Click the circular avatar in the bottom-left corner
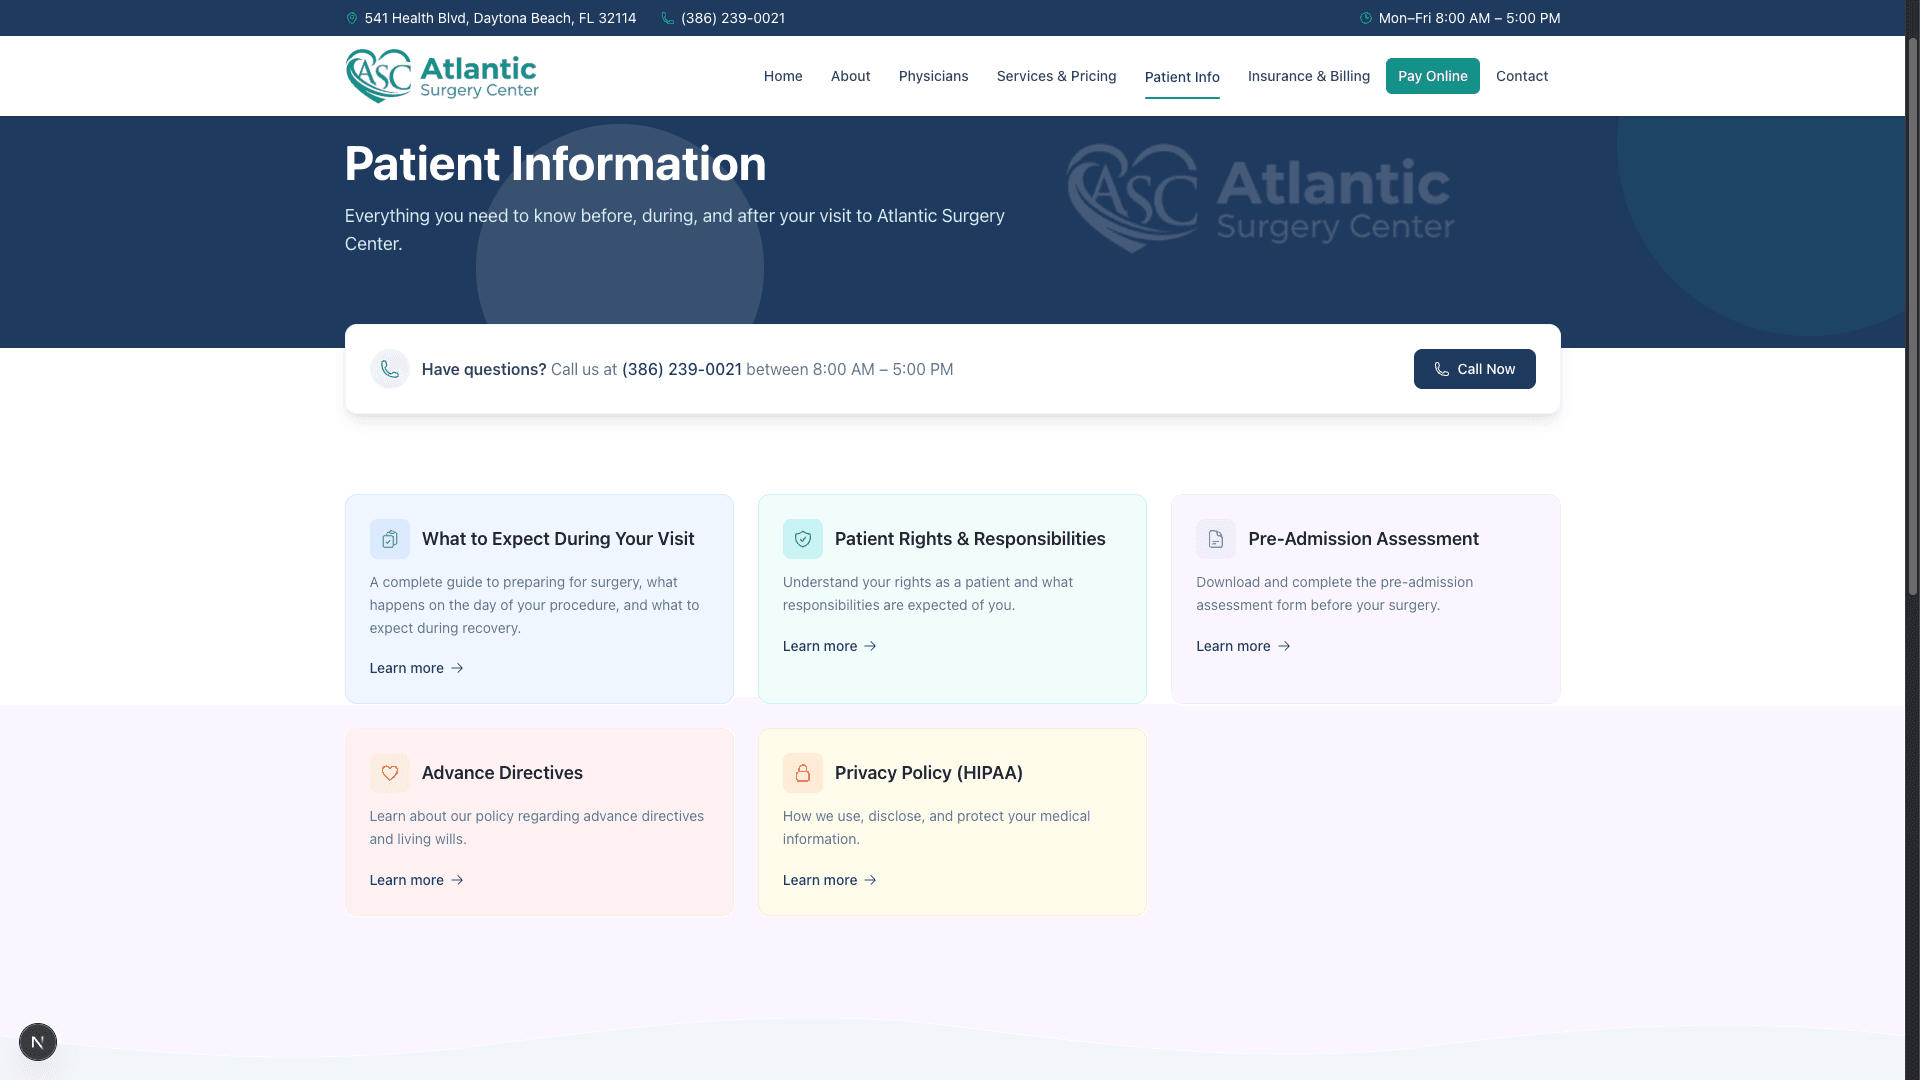Screen dimensions: 1920x1080 [x=38, y=1042]
